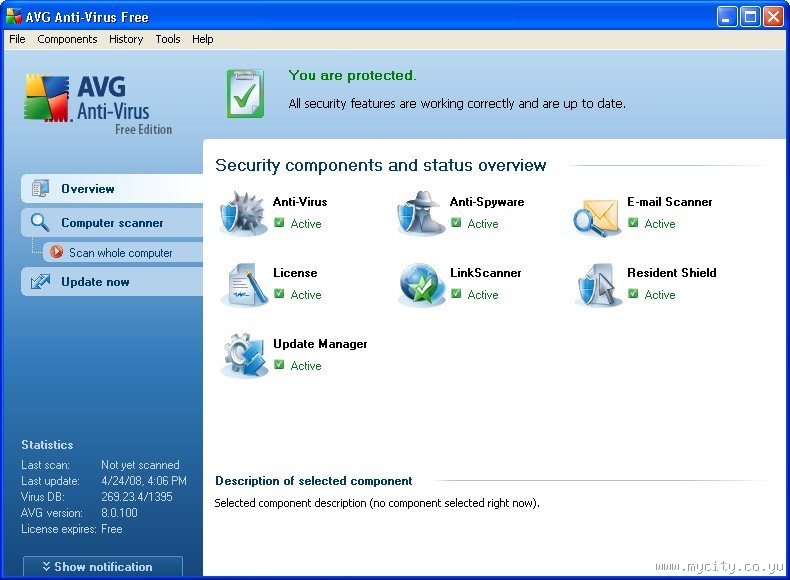This screenshot has height=580, width=790.
Task: Open the Anti-Spyware spy icon
Action: click(421, 214)
